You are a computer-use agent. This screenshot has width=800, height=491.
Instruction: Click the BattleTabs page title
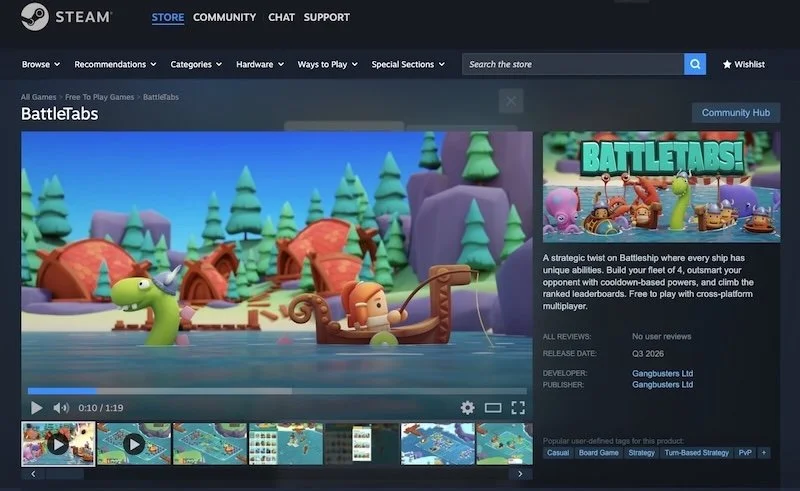point(59,114)
